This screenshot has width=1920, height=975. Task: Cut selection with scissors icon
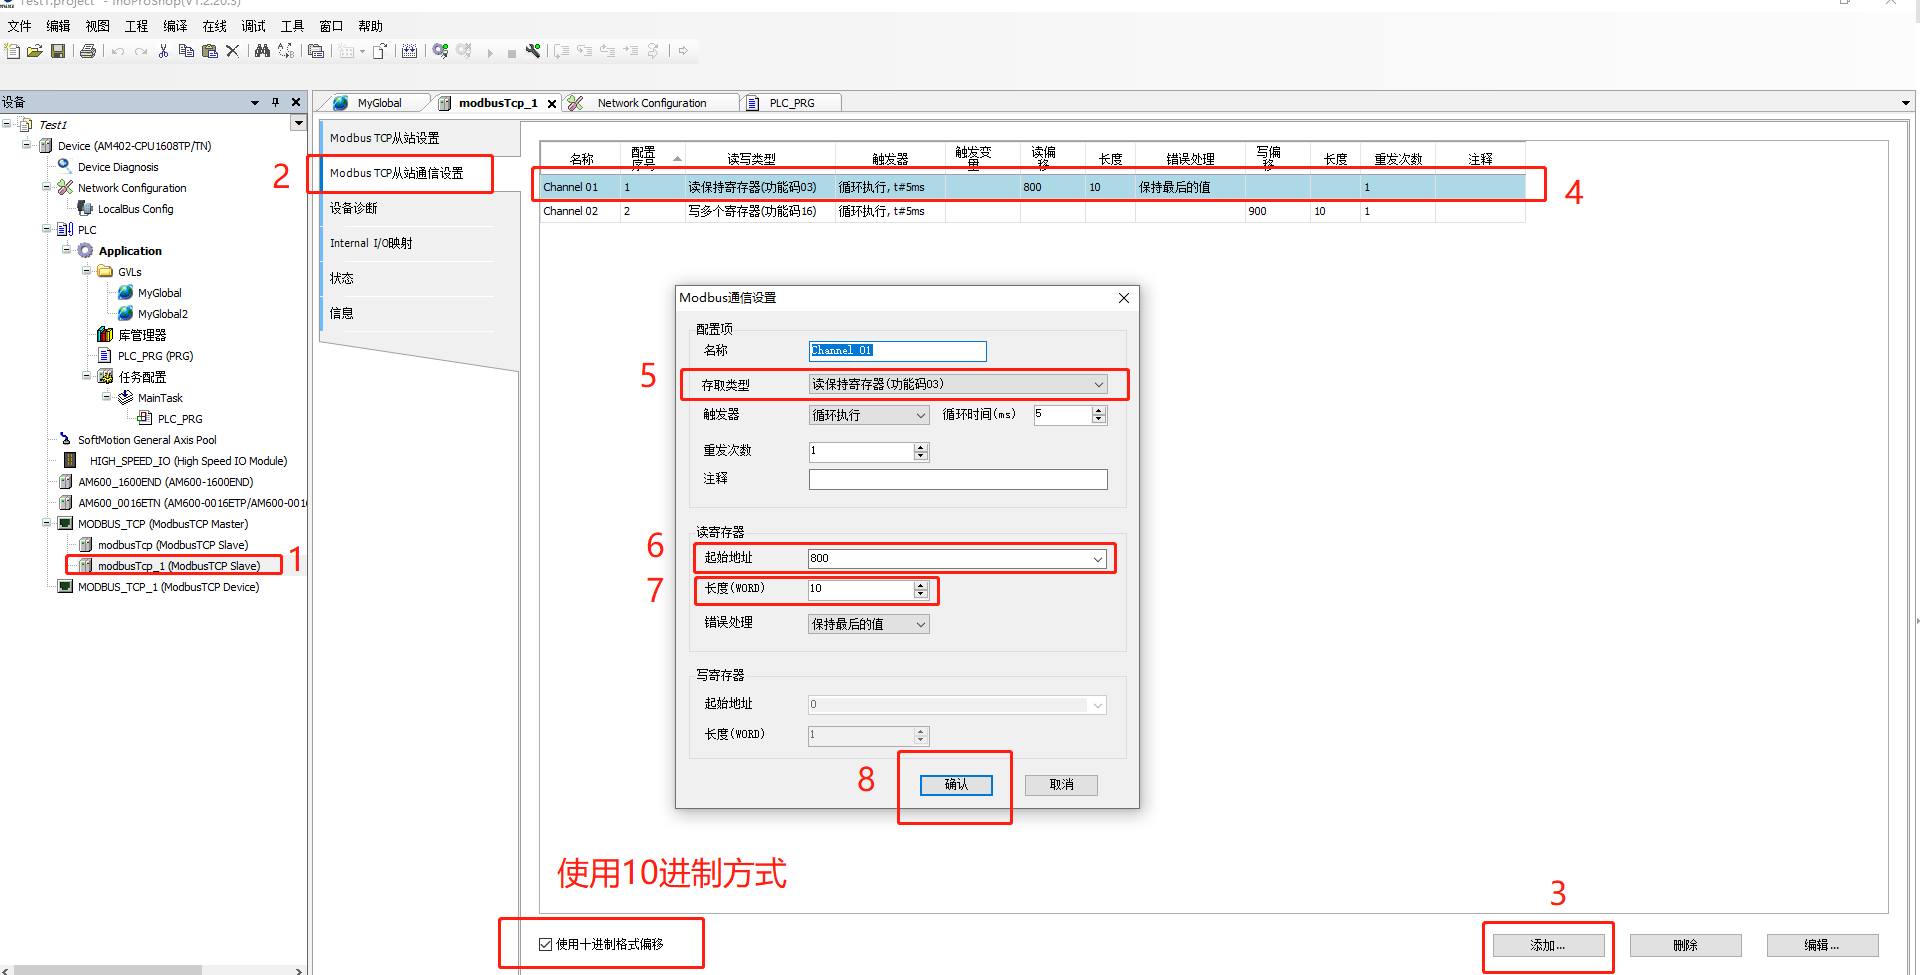[163, 51]
